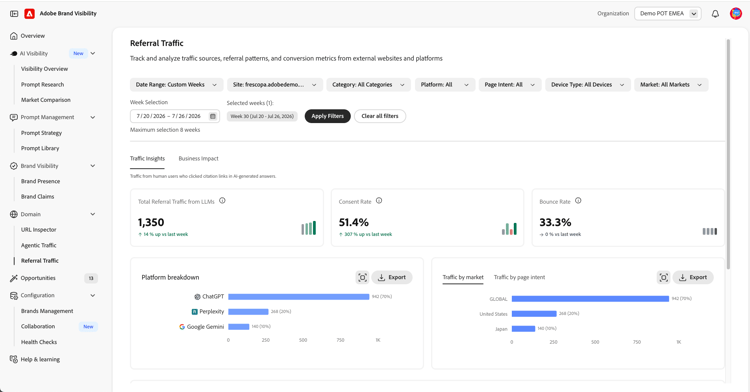Collapse the AI Visibility section chevron
750x392 pixels.
tap(93, 54)
